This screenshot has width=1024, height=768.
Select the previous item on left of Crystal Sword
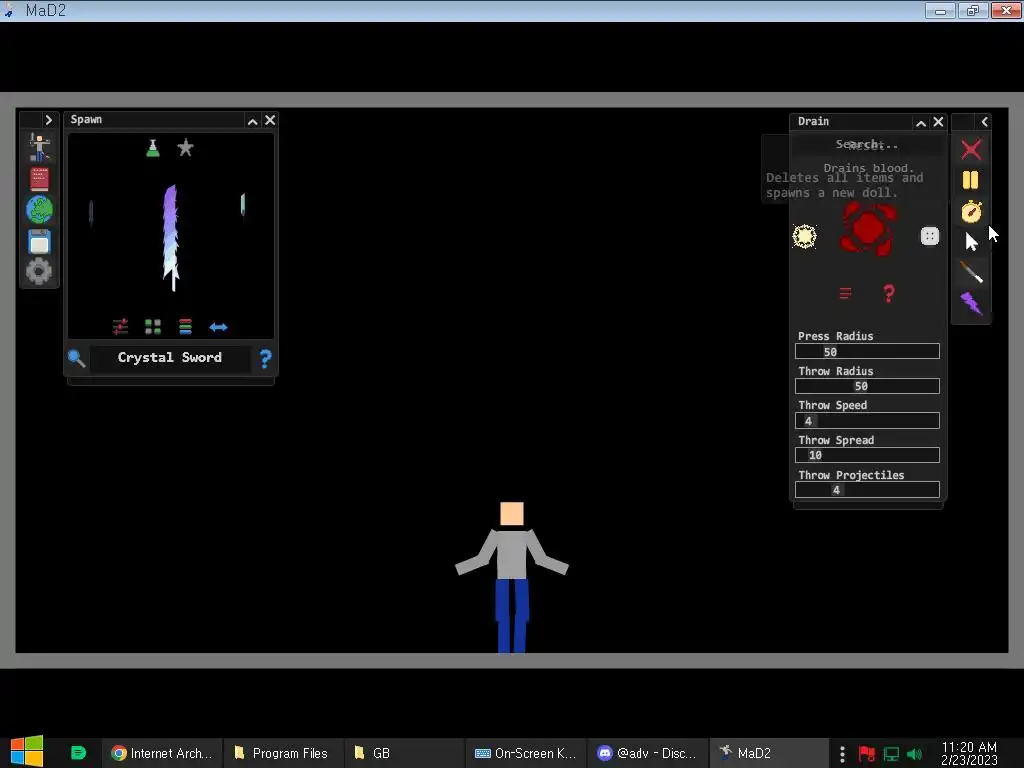(91, 213)
